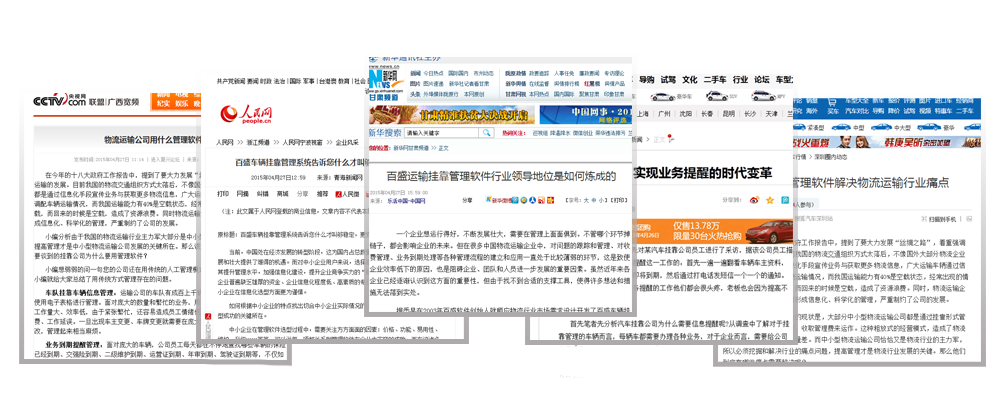Select the 天津 city link
The height and width of the screenshot is (408, 1000).
(x=771, y=114)
